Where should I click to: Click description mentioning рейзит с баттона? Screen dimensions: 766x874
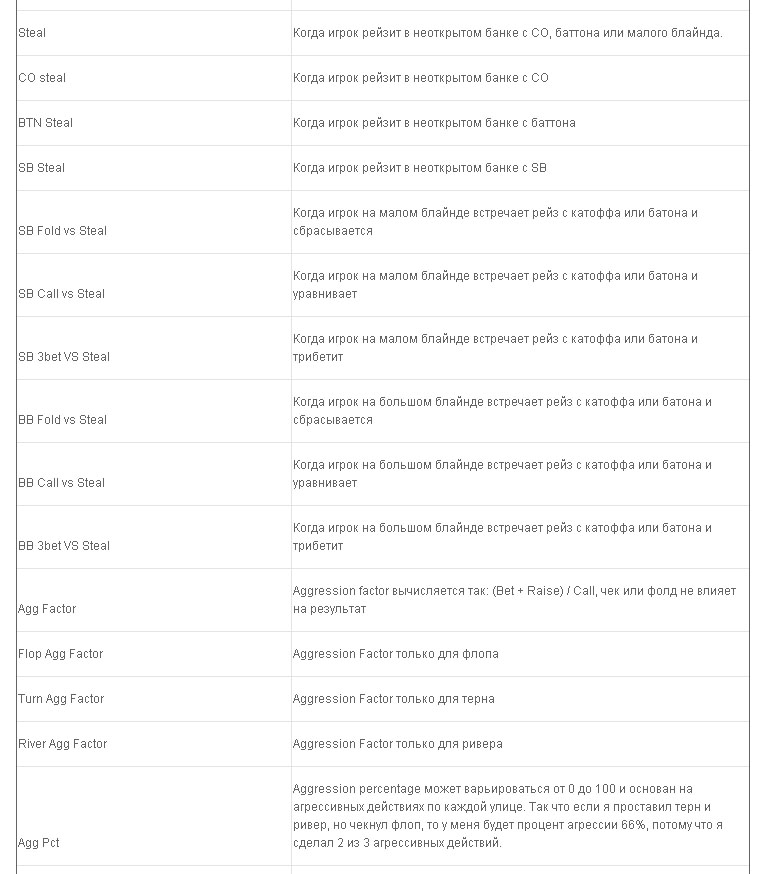[434, 123]
